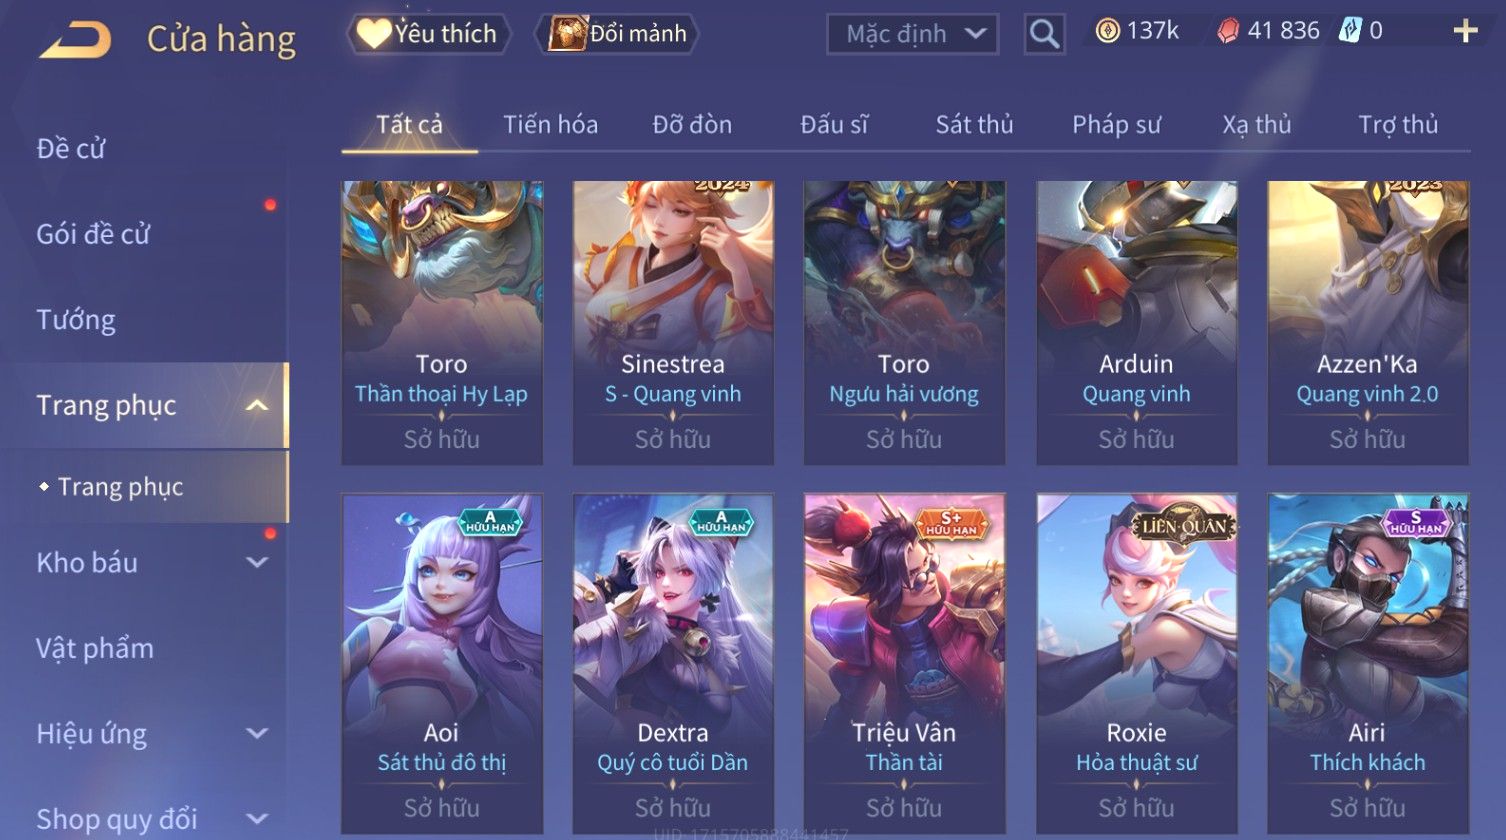Click the red gem currency icon

pos(1227,32)
